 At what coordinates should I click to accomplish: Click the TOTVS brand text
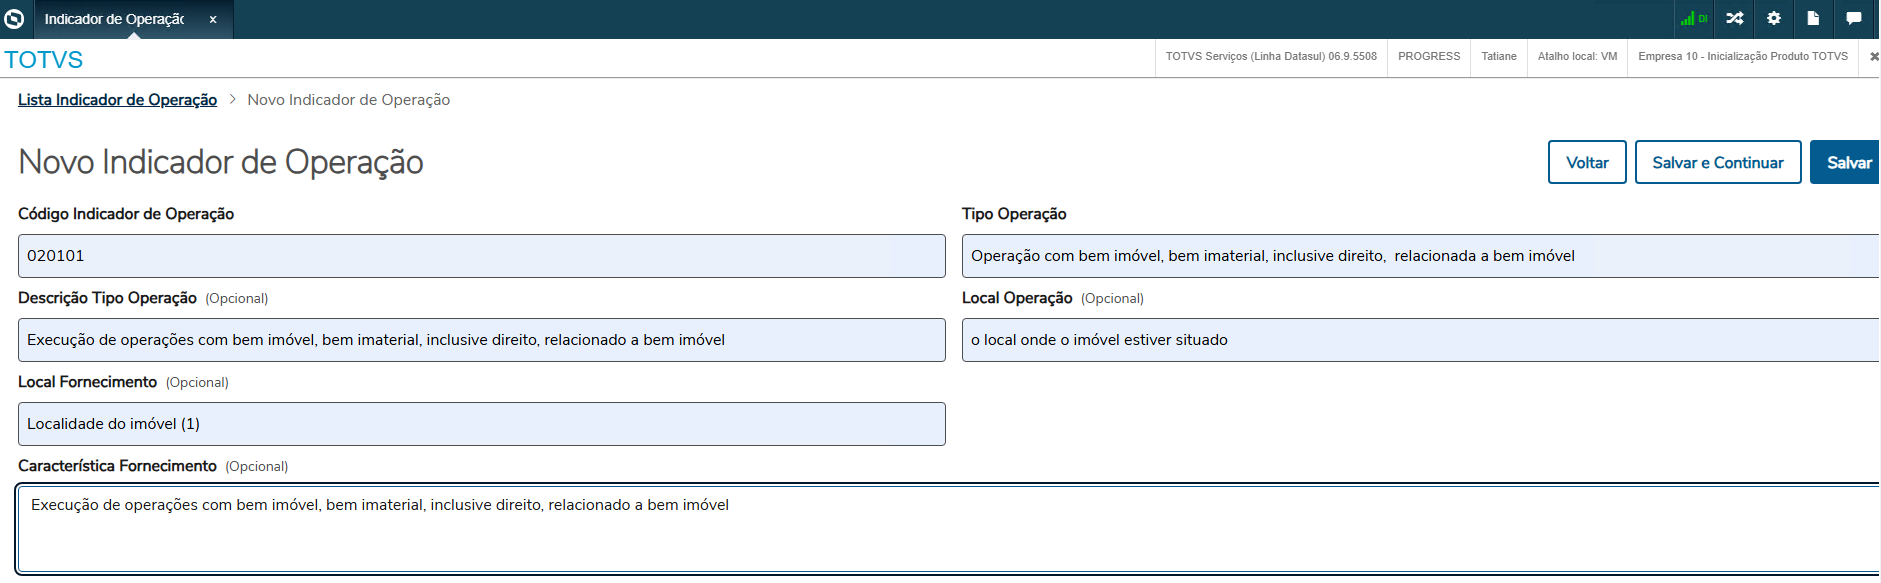pyautogui.click(x=44, y=60)
